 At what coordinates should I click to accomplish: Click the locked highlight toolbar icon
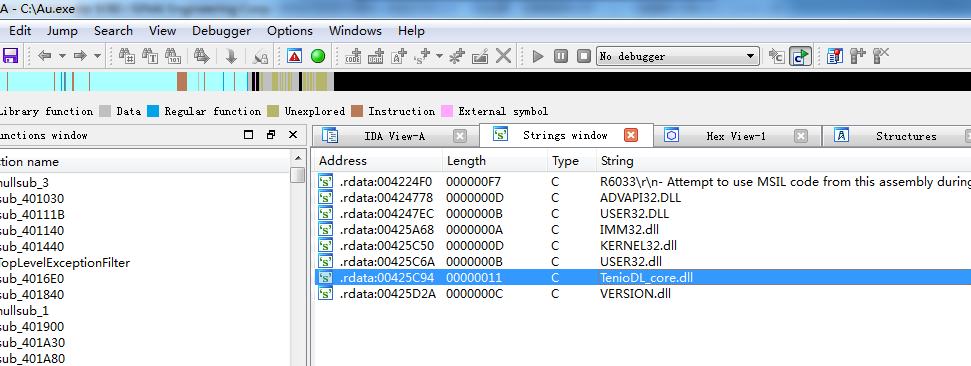click(x=261, y=56)
